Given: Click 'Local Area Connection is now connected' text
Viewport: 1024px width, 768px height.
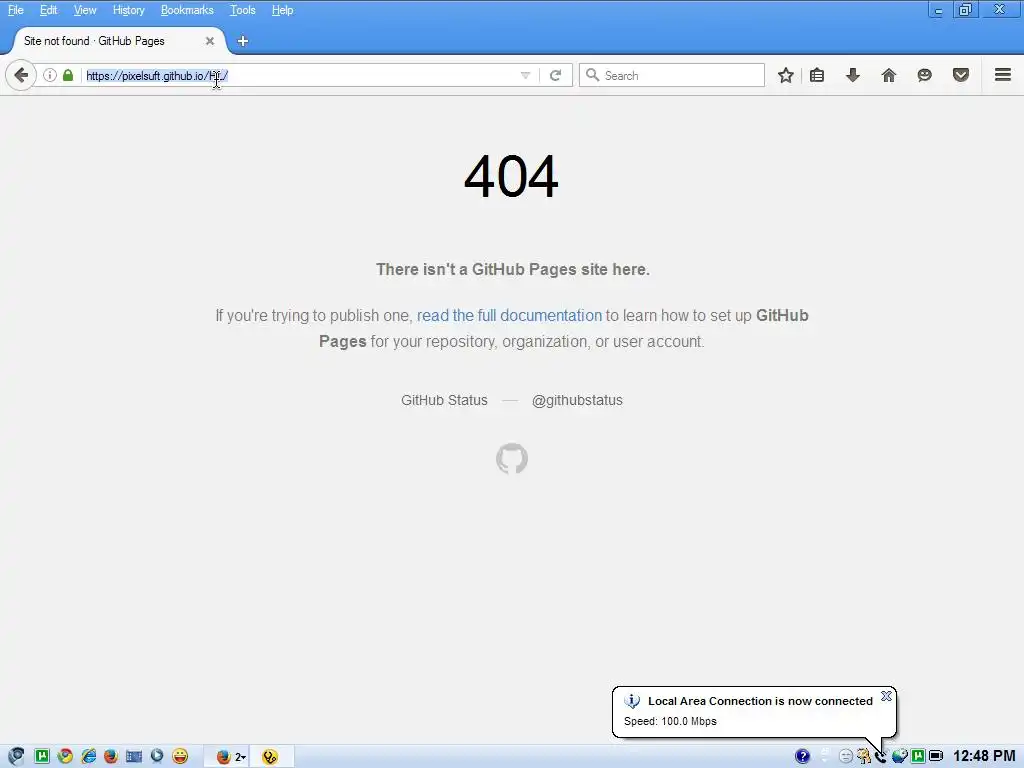Looking at the screenshot, I should (760, 701).
